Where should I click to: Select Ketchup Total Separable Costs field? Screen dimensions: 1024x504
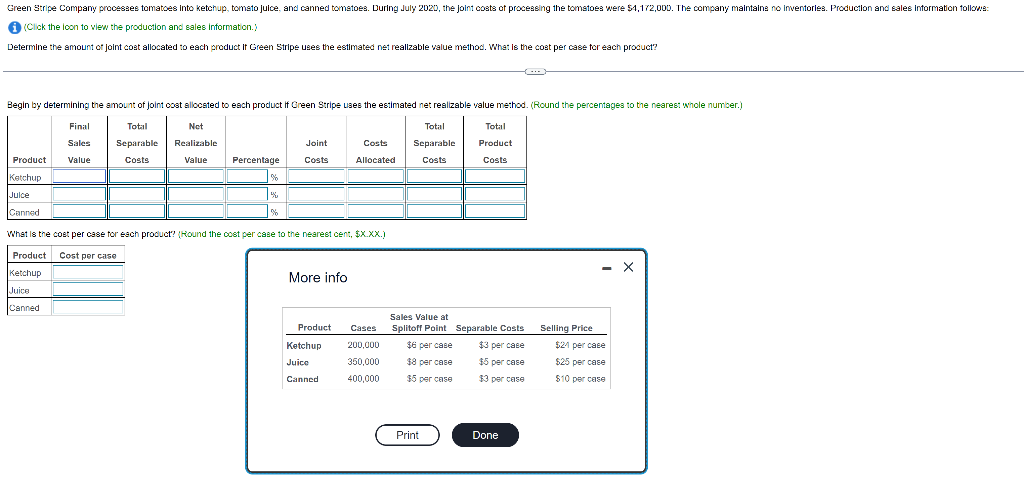coord(136,176)
